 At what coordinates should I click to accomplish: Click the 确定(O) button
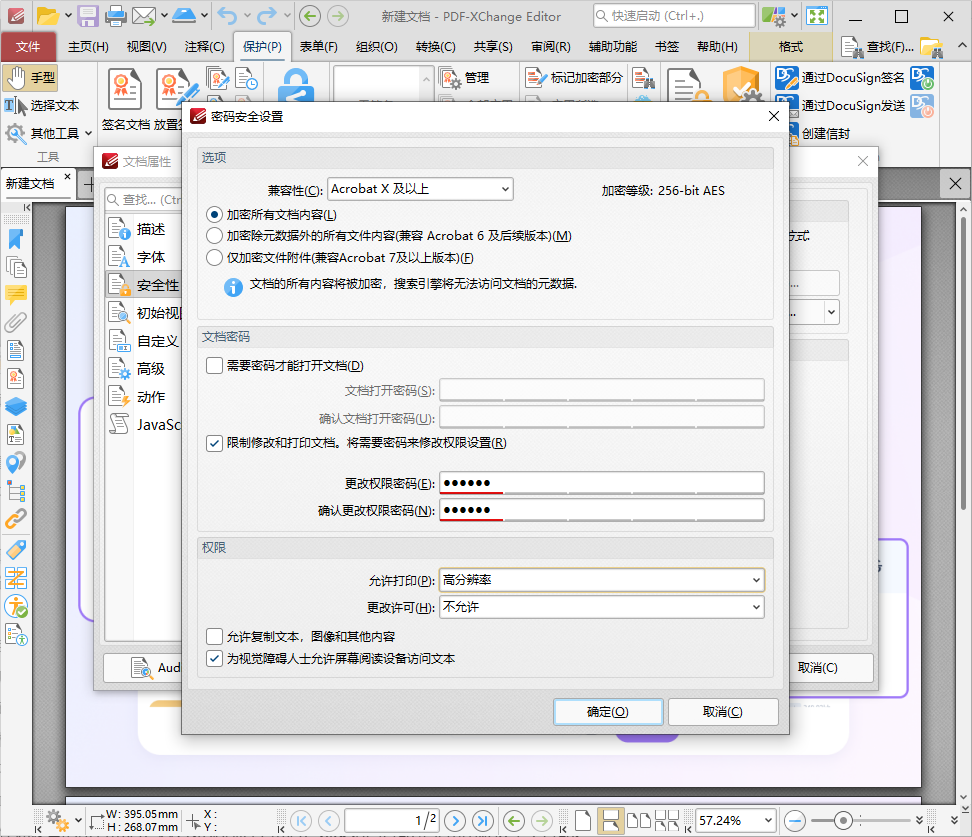608,712
